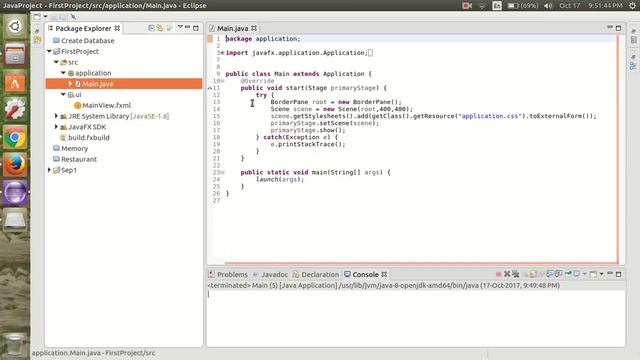The image size is (640, 360).
Task: Open the Display Selected Console dropdown arrow
Action: tap(584, 274)
